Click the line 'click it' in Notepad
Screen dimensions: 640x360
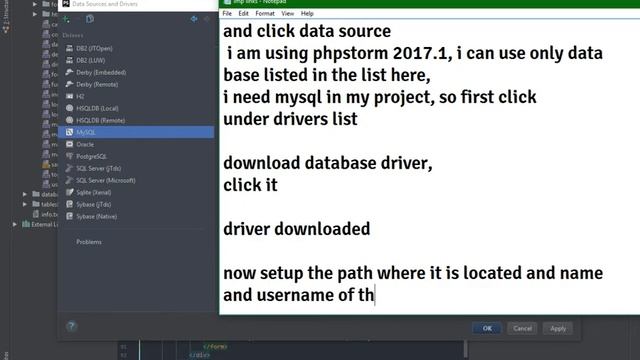tap(250, 185)
